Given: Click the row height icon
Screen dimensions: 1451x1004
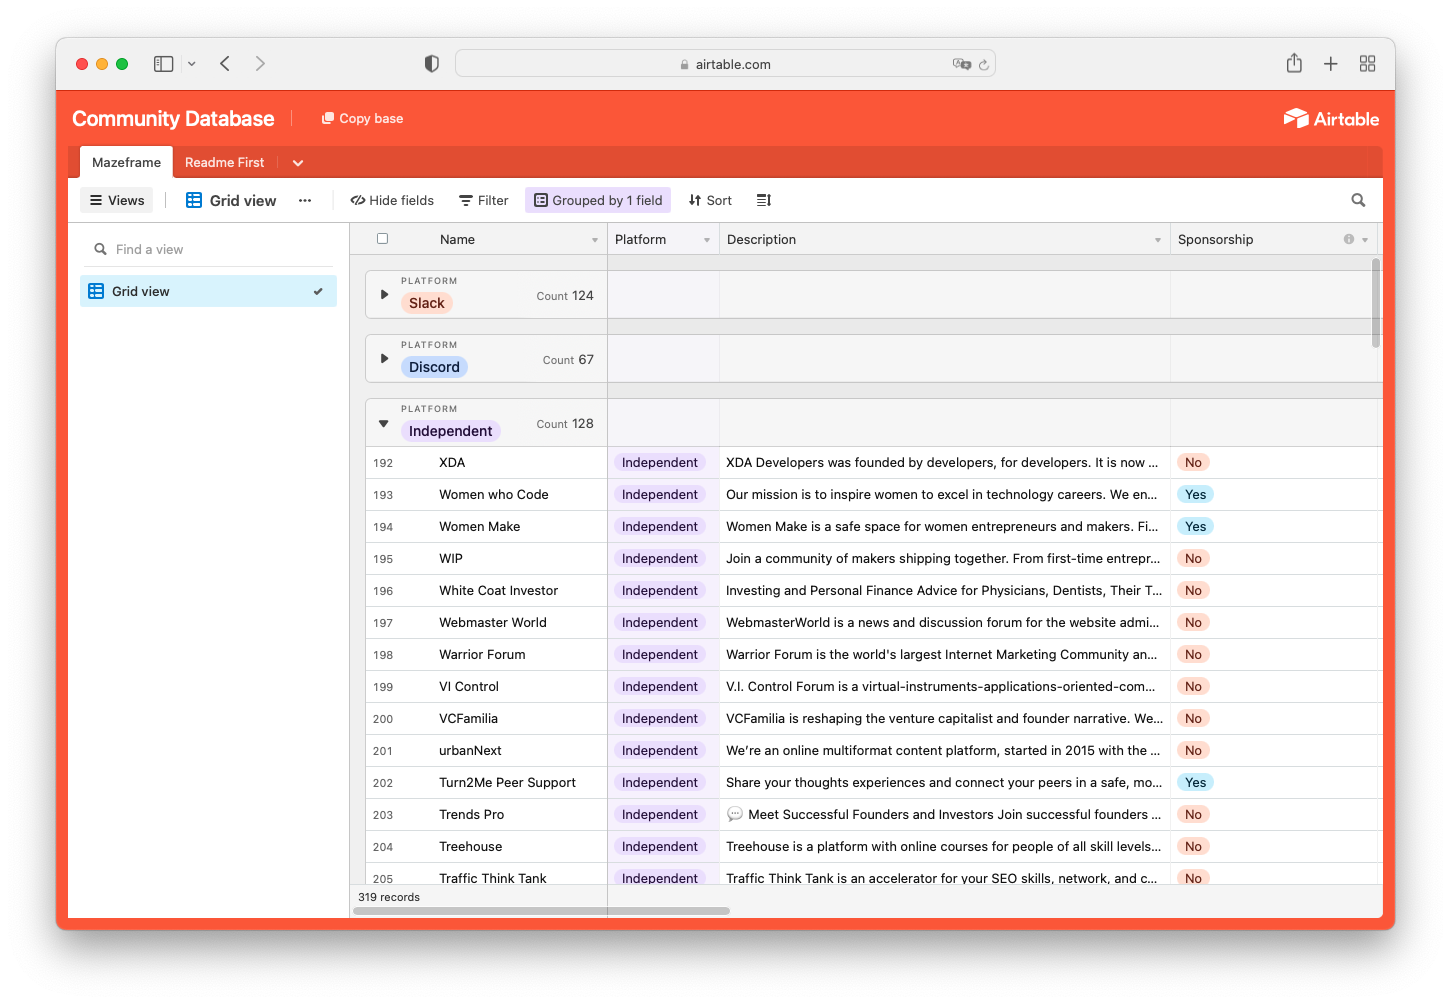Looking at the screenshot, I should pos(764,200).
